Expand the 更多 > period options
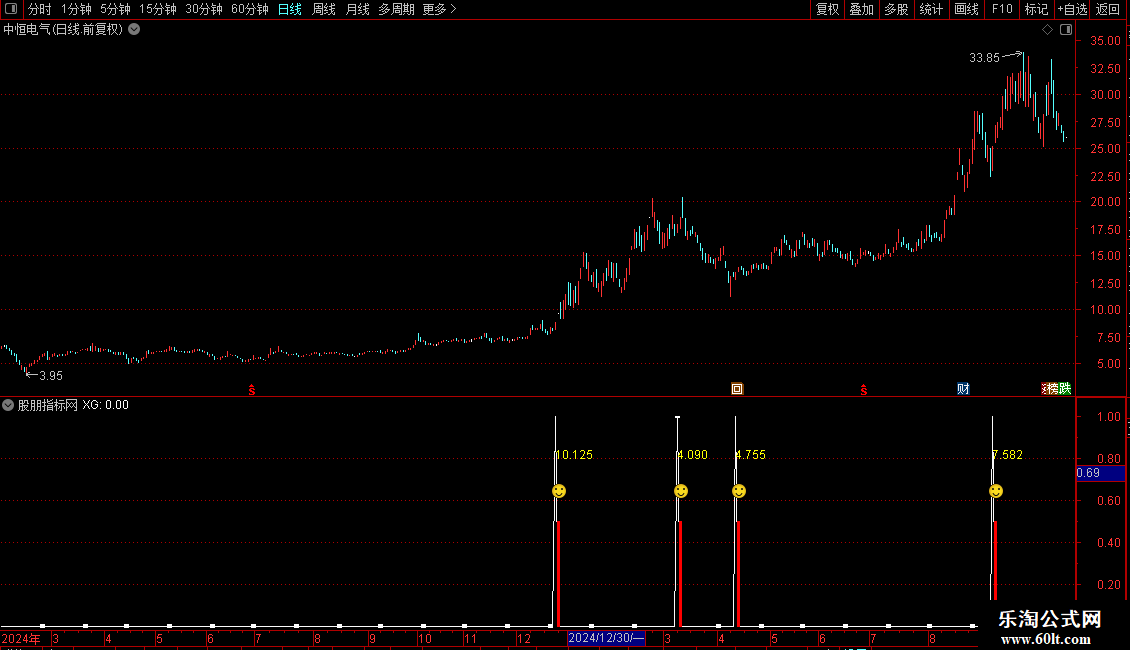This screenshot has width=1130, height=650. pos(440,9)
